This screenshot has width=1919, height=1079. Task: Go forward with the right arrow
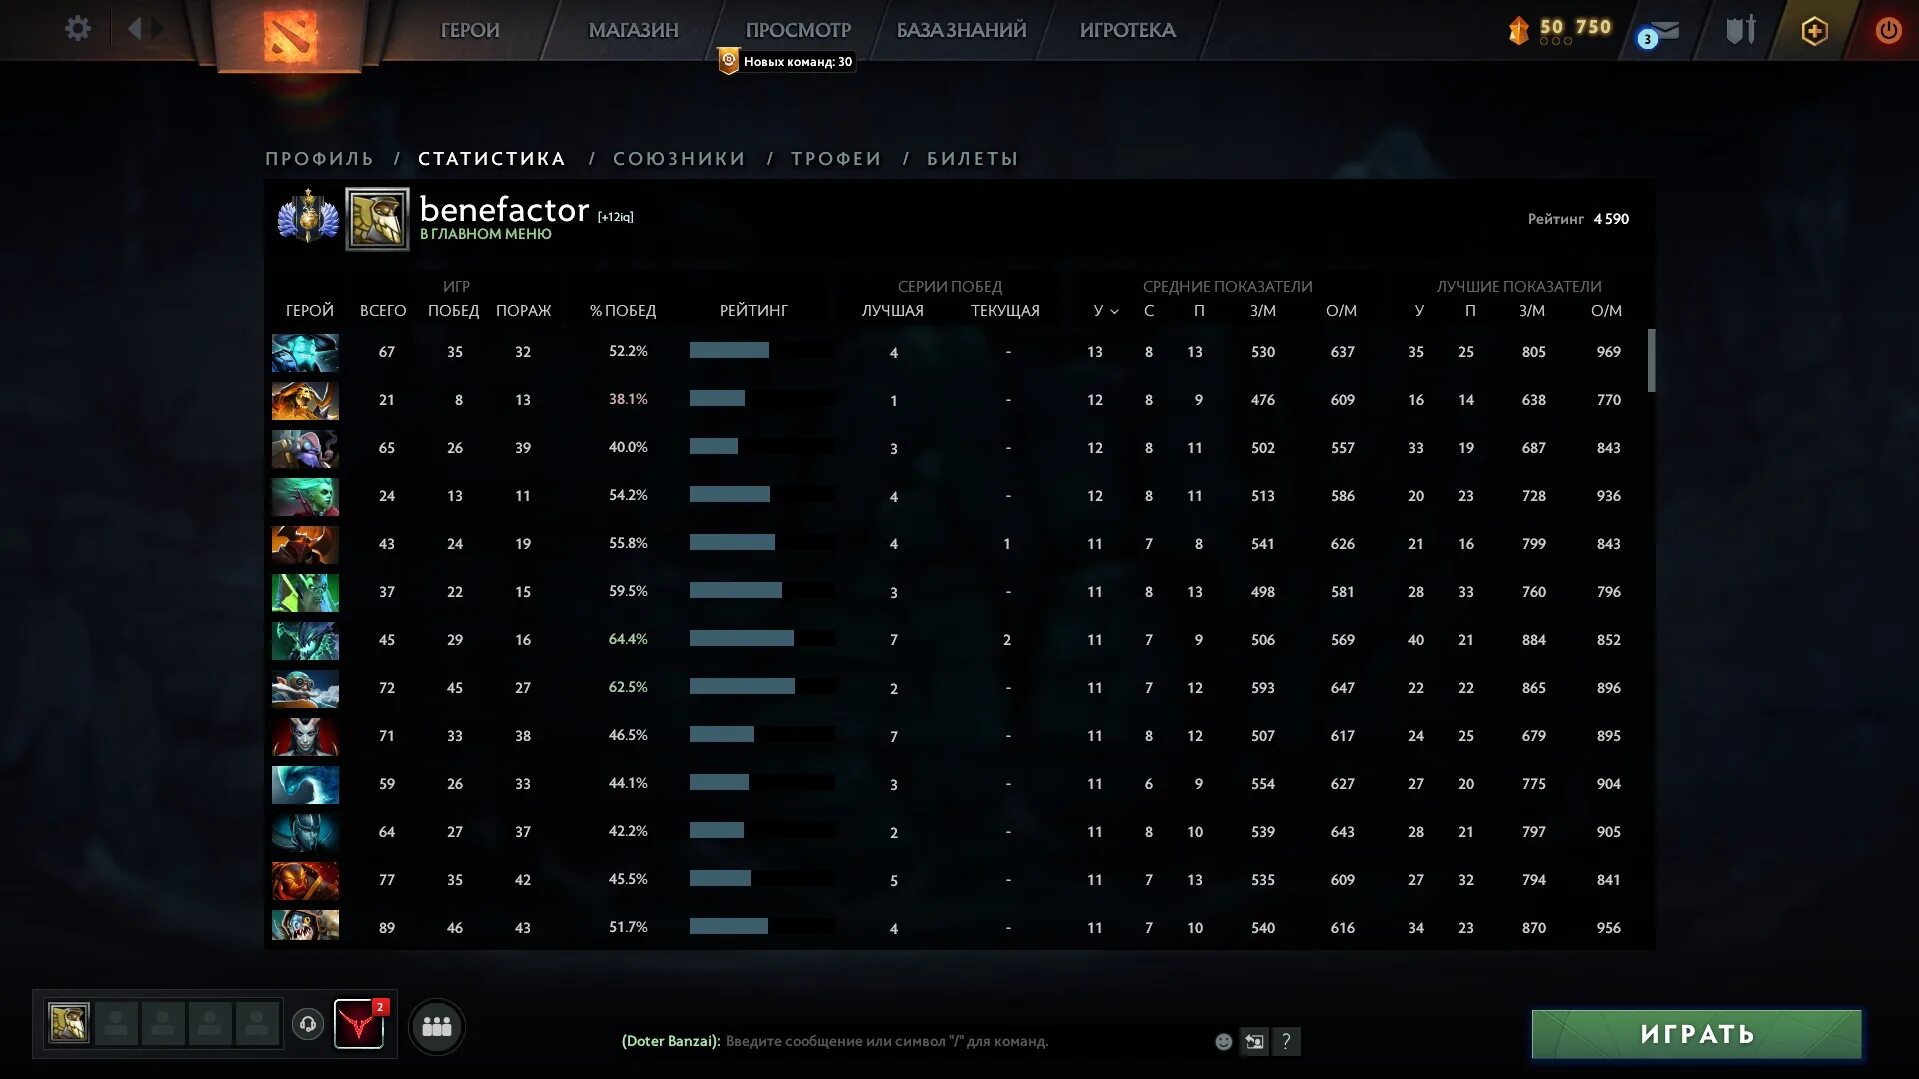[158, 29]
